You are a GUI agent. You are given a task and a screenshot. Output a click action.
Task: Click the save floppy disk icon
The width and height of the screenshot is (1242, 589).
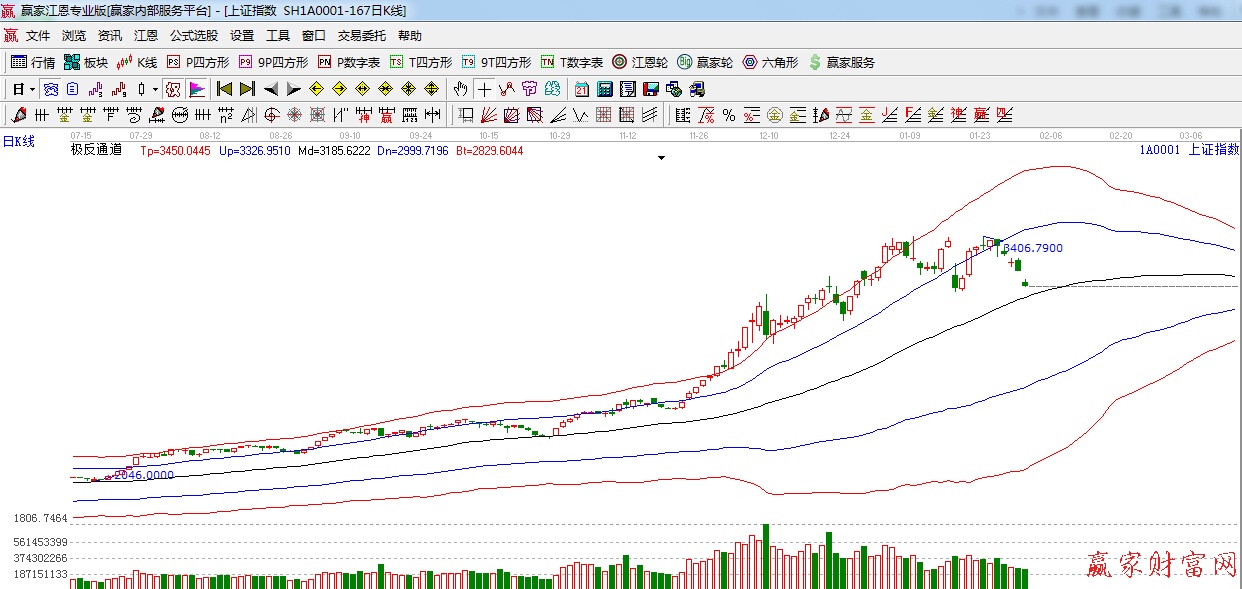[x=651, y=89]
